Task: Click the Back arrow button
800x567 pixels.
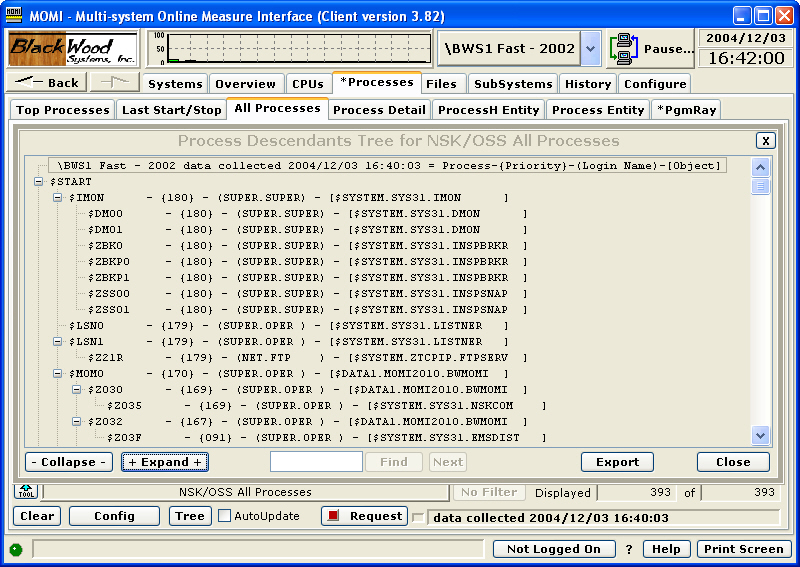Action: click(x=48, y=83)
